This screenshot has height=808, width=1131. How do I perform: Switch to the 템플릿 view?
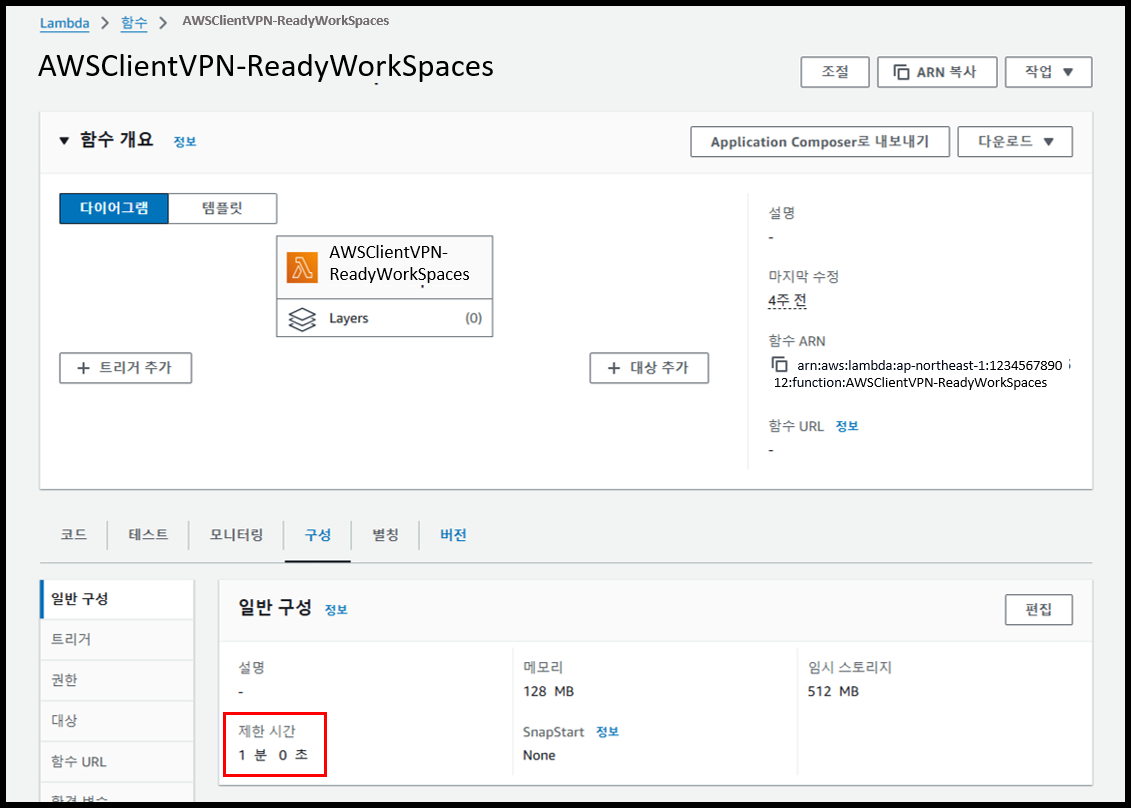coord(222,208)
